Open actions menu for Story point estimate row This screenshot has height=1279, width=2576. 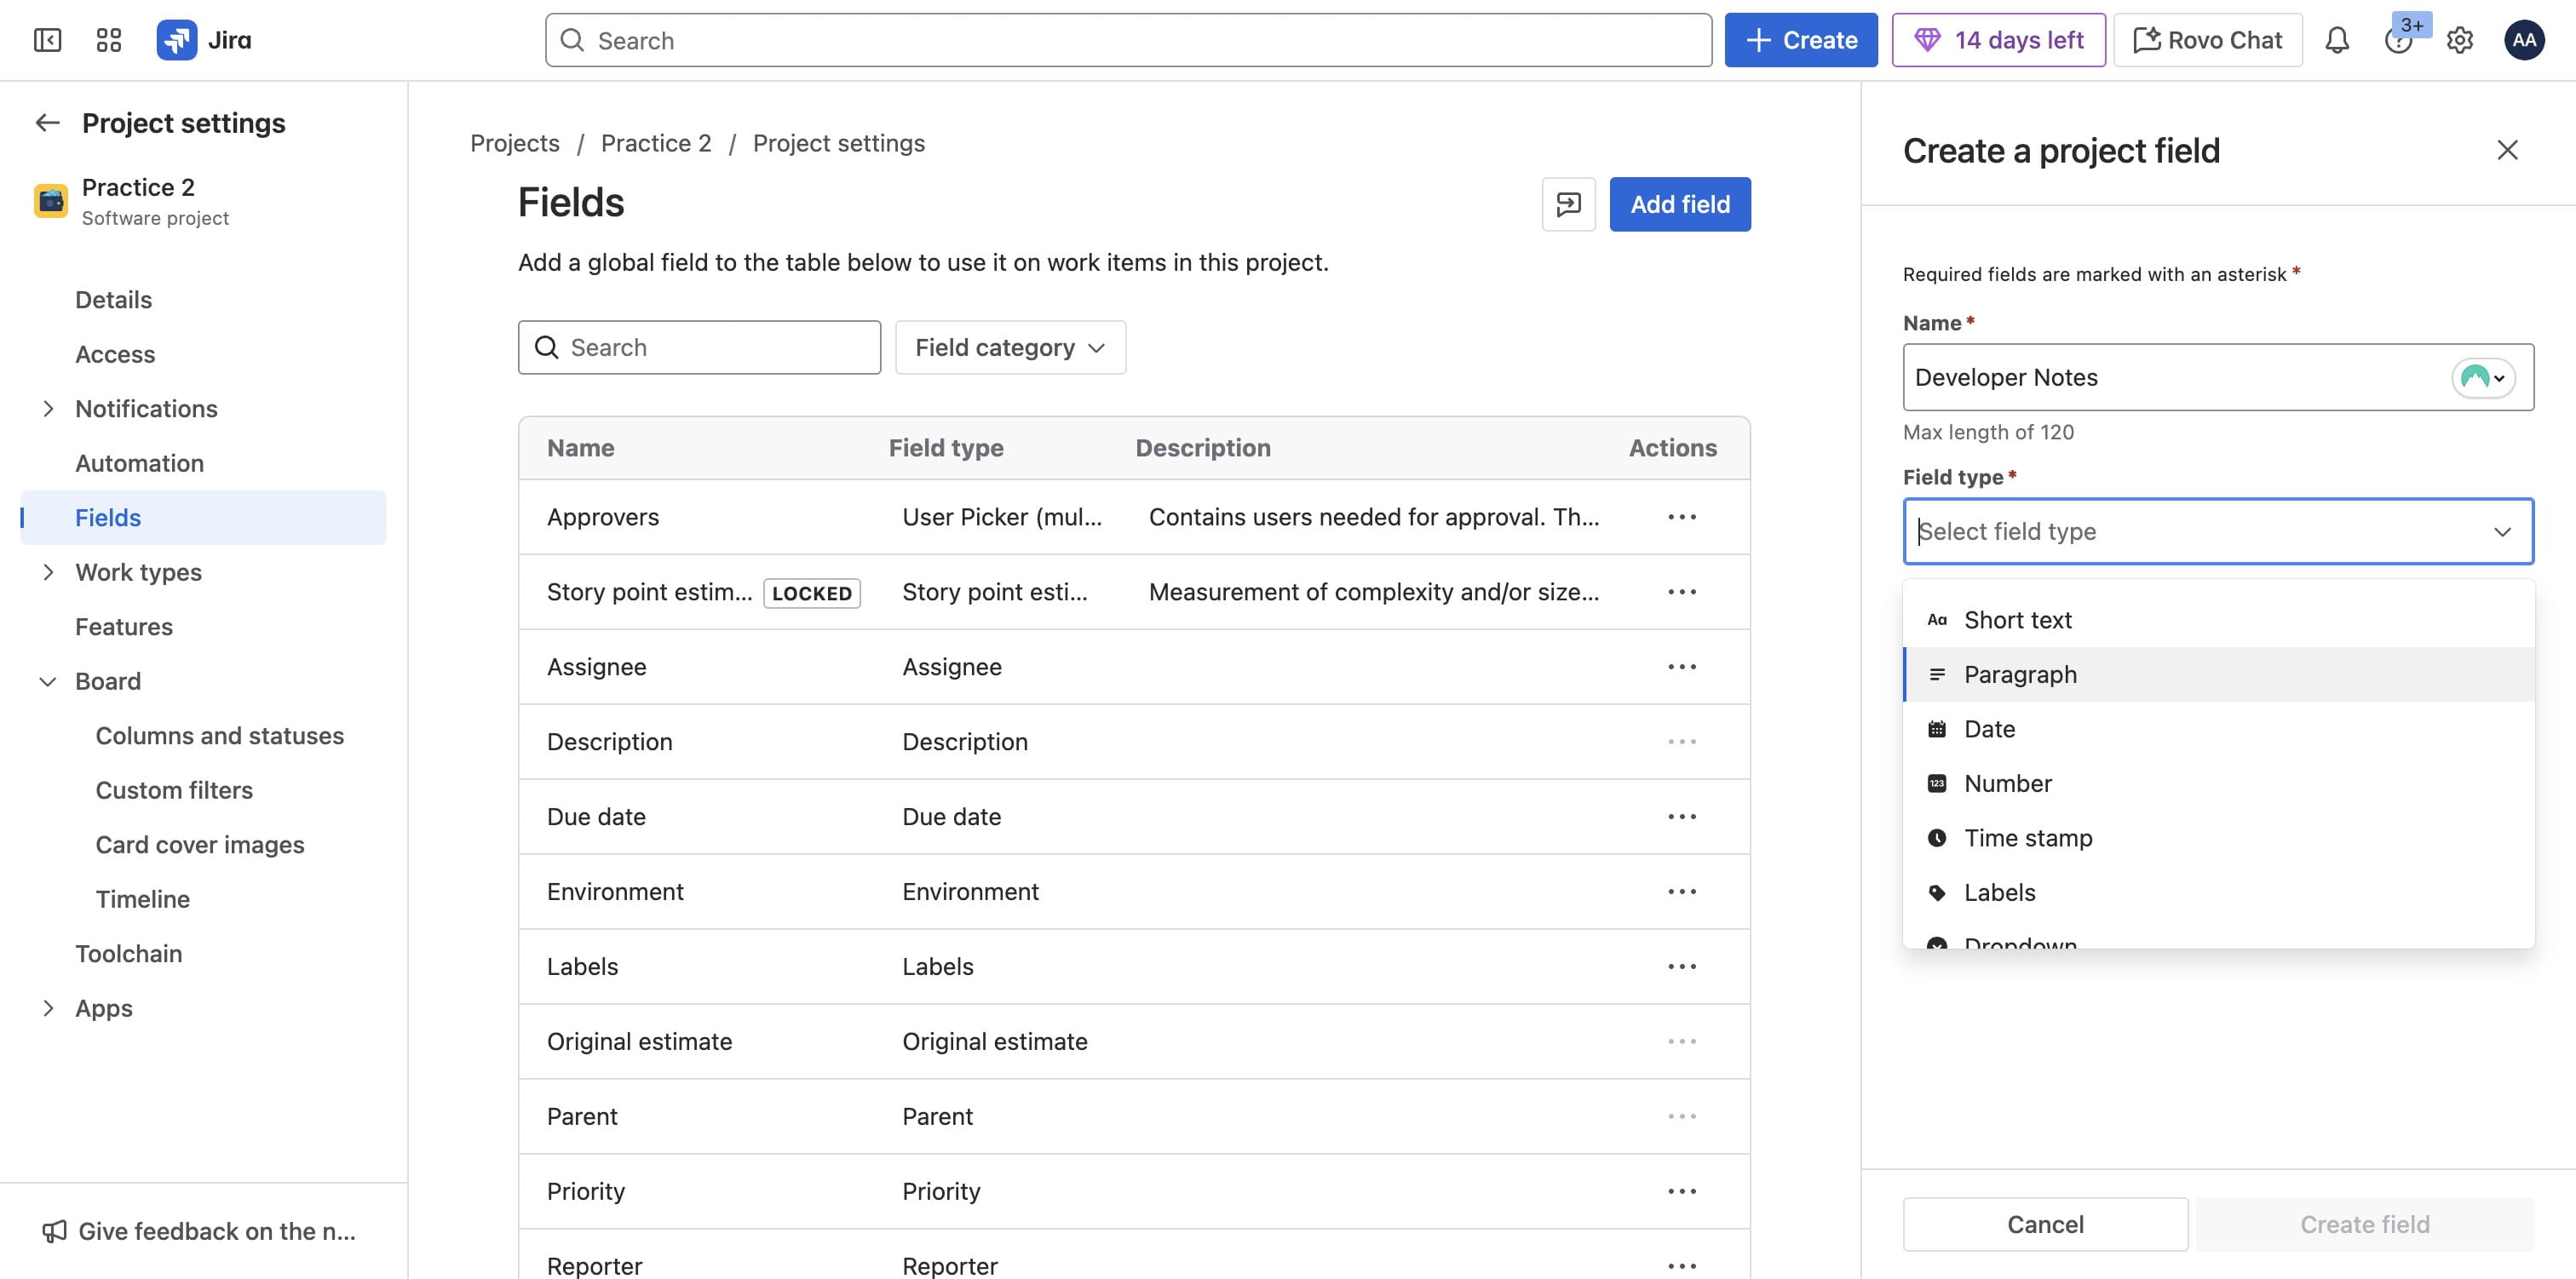click(x=1681, y=592)
